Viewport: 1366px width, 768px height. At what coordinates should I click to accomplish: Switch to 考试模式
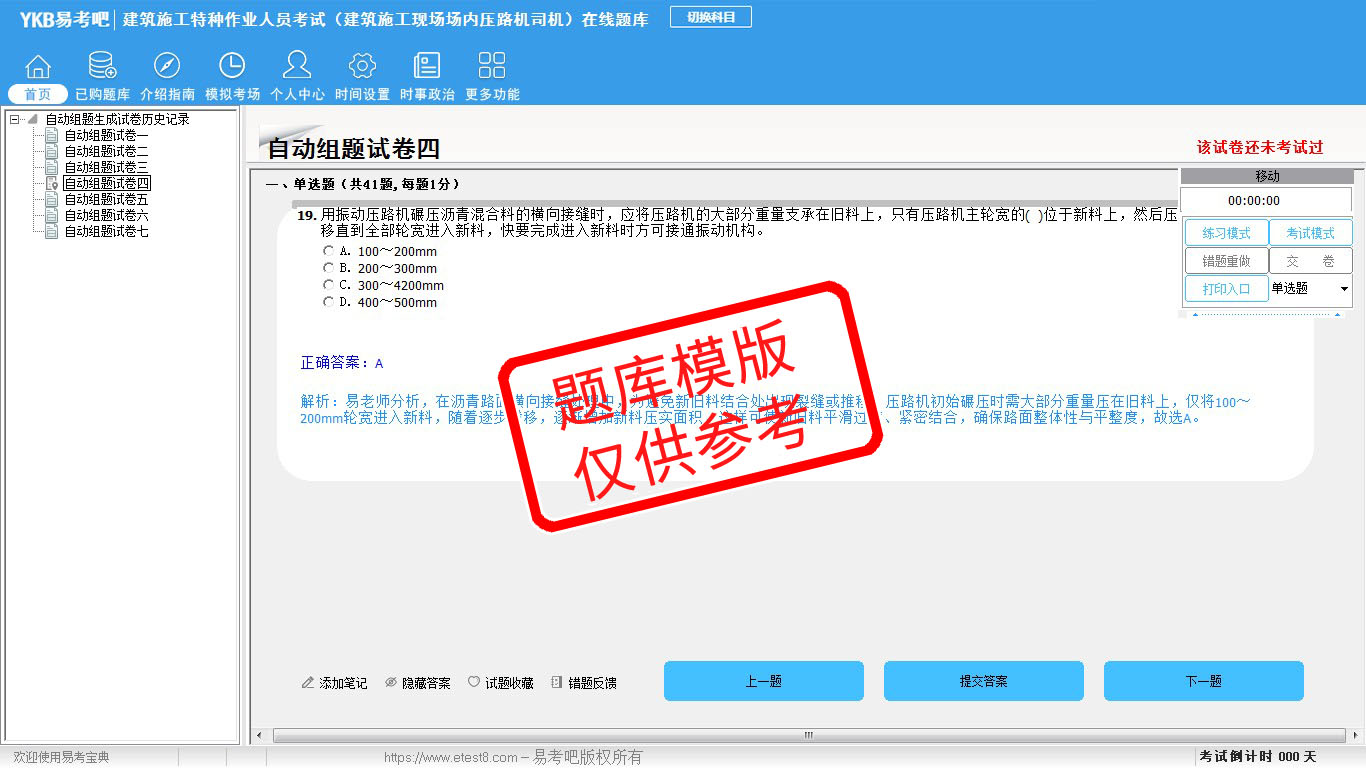[1310, 233]
